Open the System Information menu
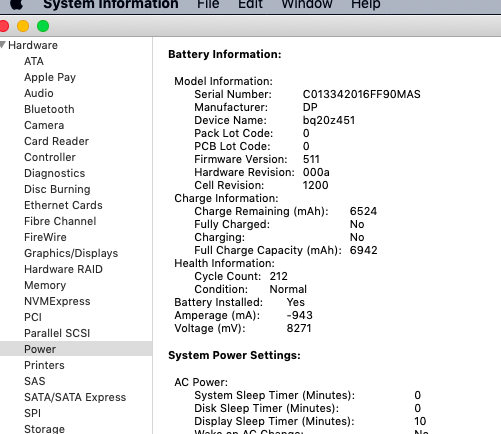501x434 pixels. click(111, 5)
